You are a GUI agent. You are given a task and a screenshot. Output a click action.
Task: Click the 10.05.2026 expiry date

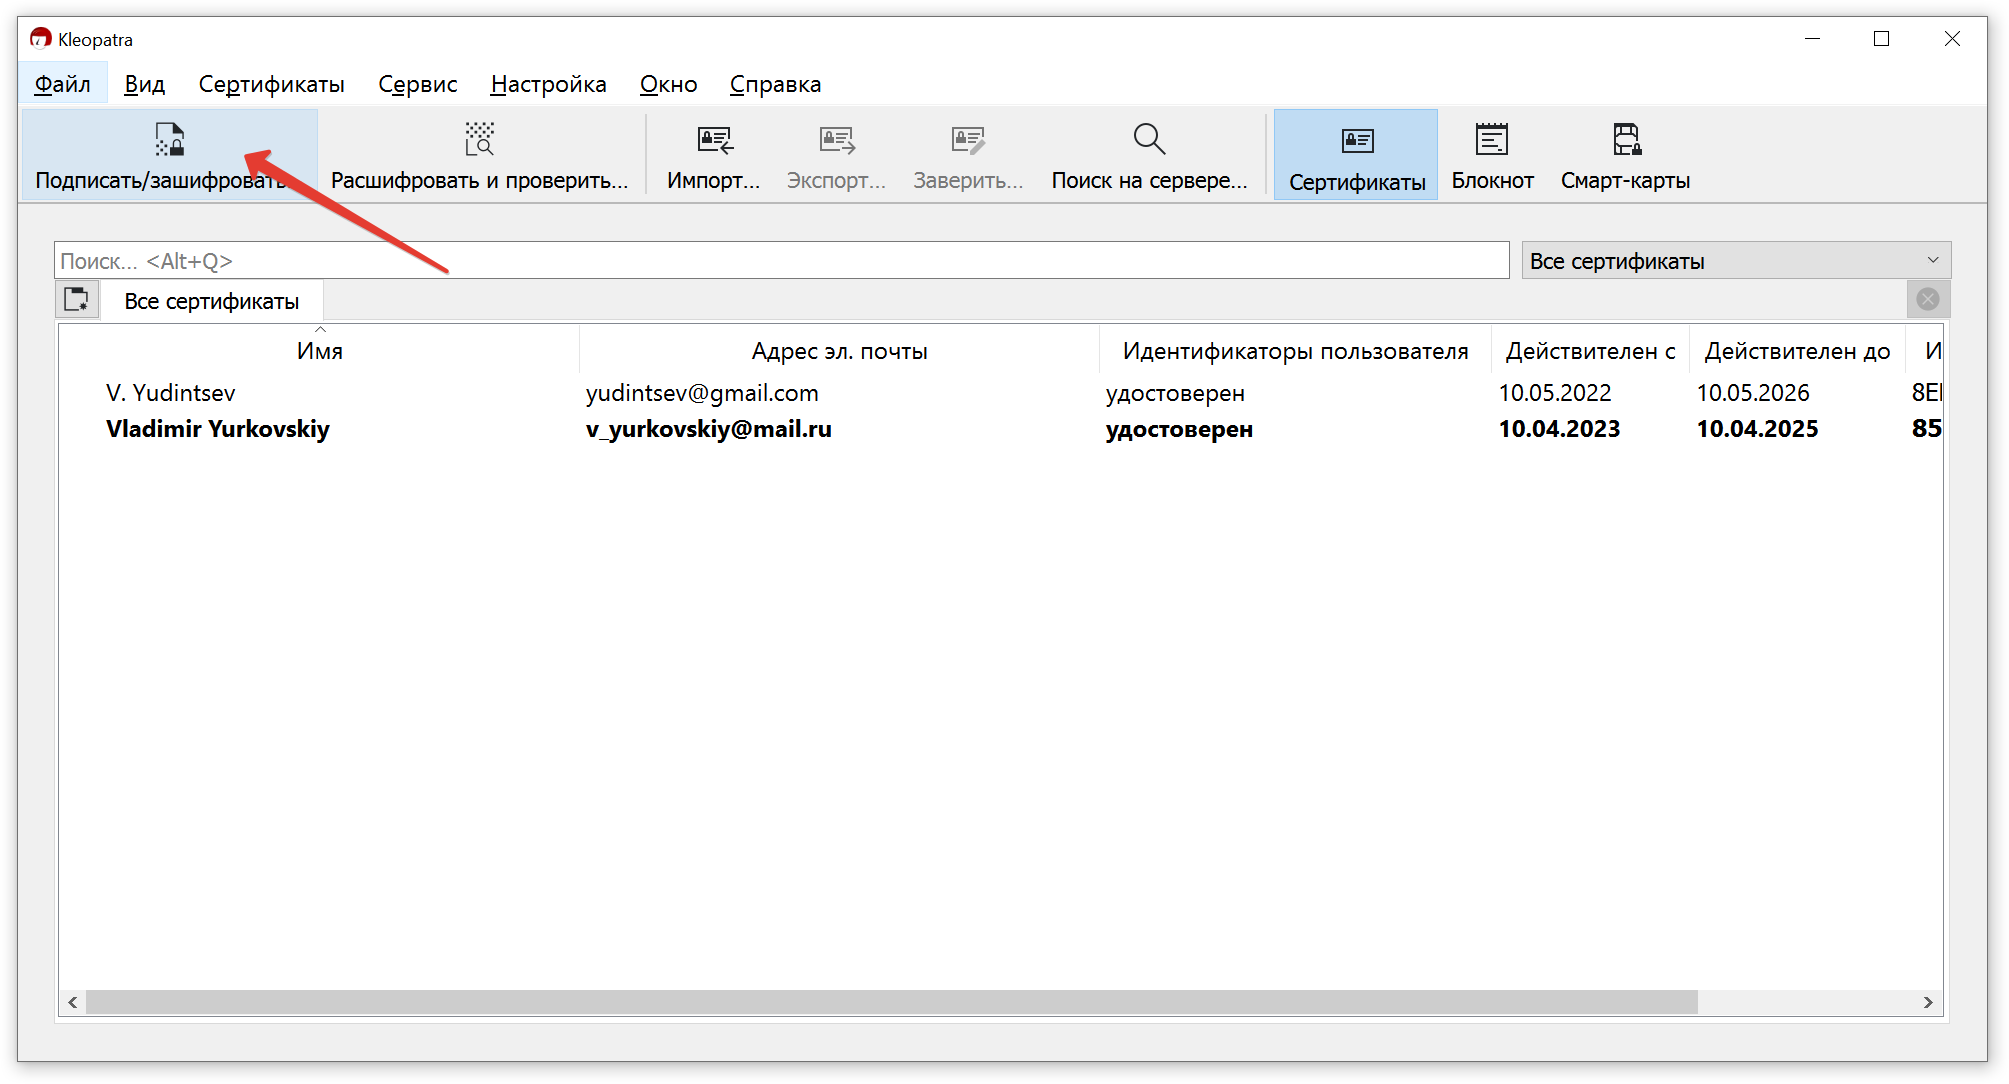[x=1753, y=393]
